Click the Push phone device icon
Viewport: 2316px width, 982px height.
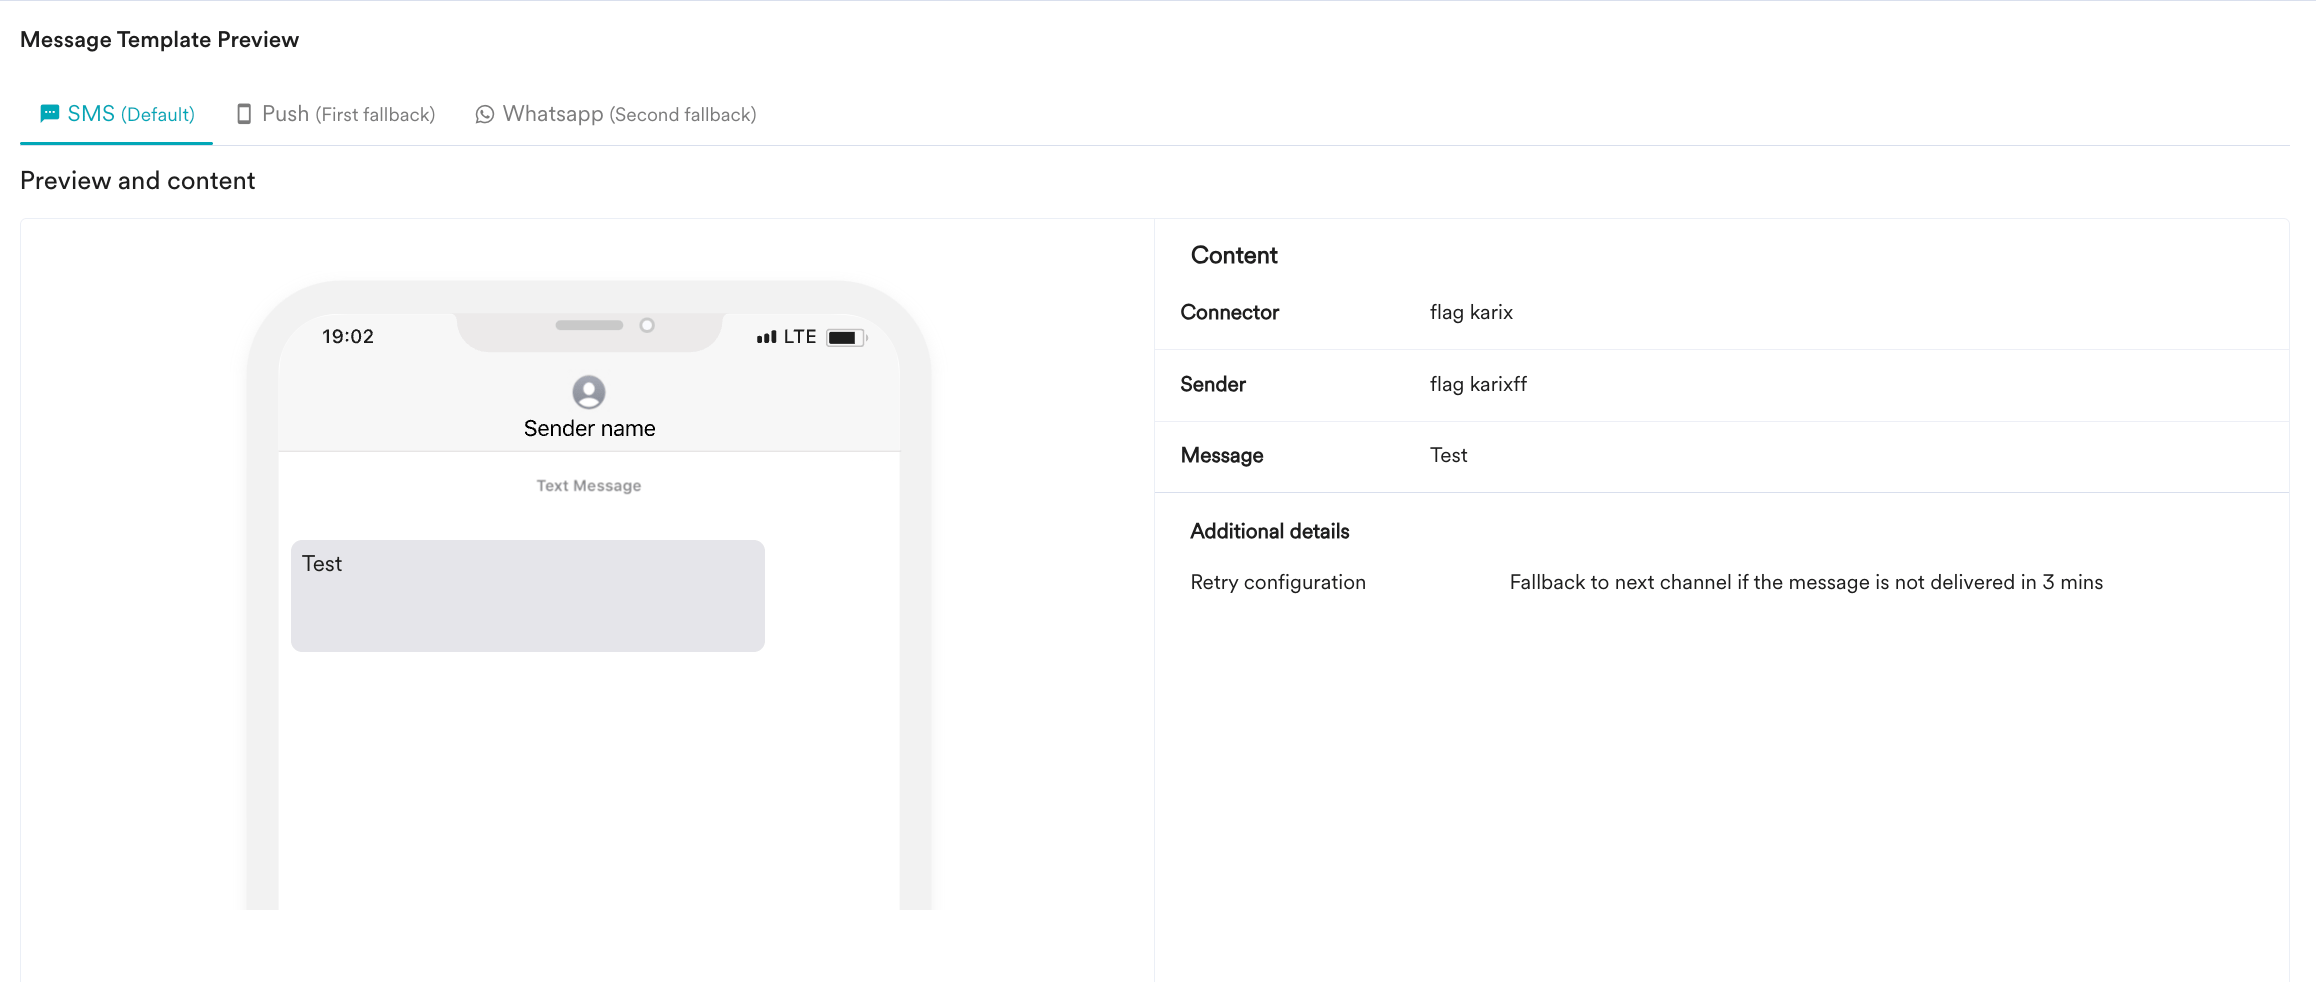(x=244, y=114)
